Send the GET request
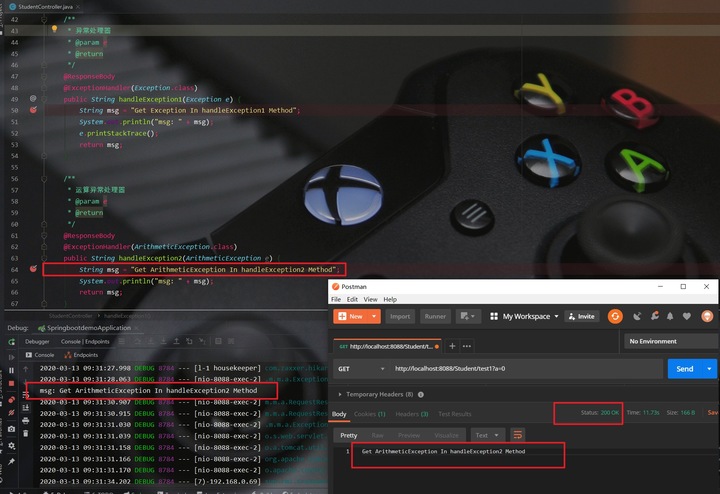The width and height of the screenshot is (720, 494). [685, 369]
